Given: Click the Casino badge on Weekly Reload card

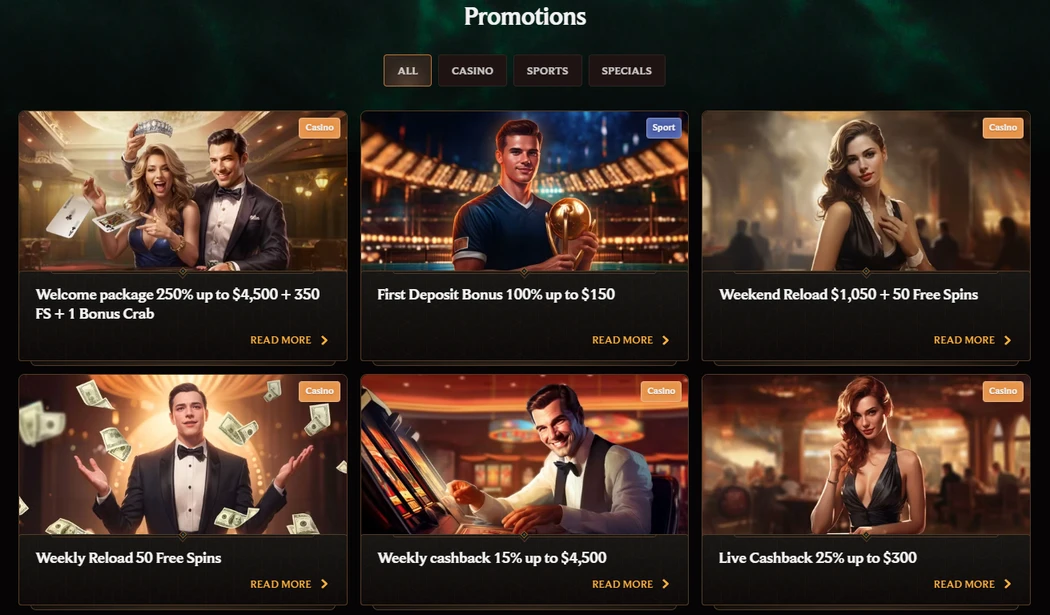Looking at the screenshot, I should (319, 391).
